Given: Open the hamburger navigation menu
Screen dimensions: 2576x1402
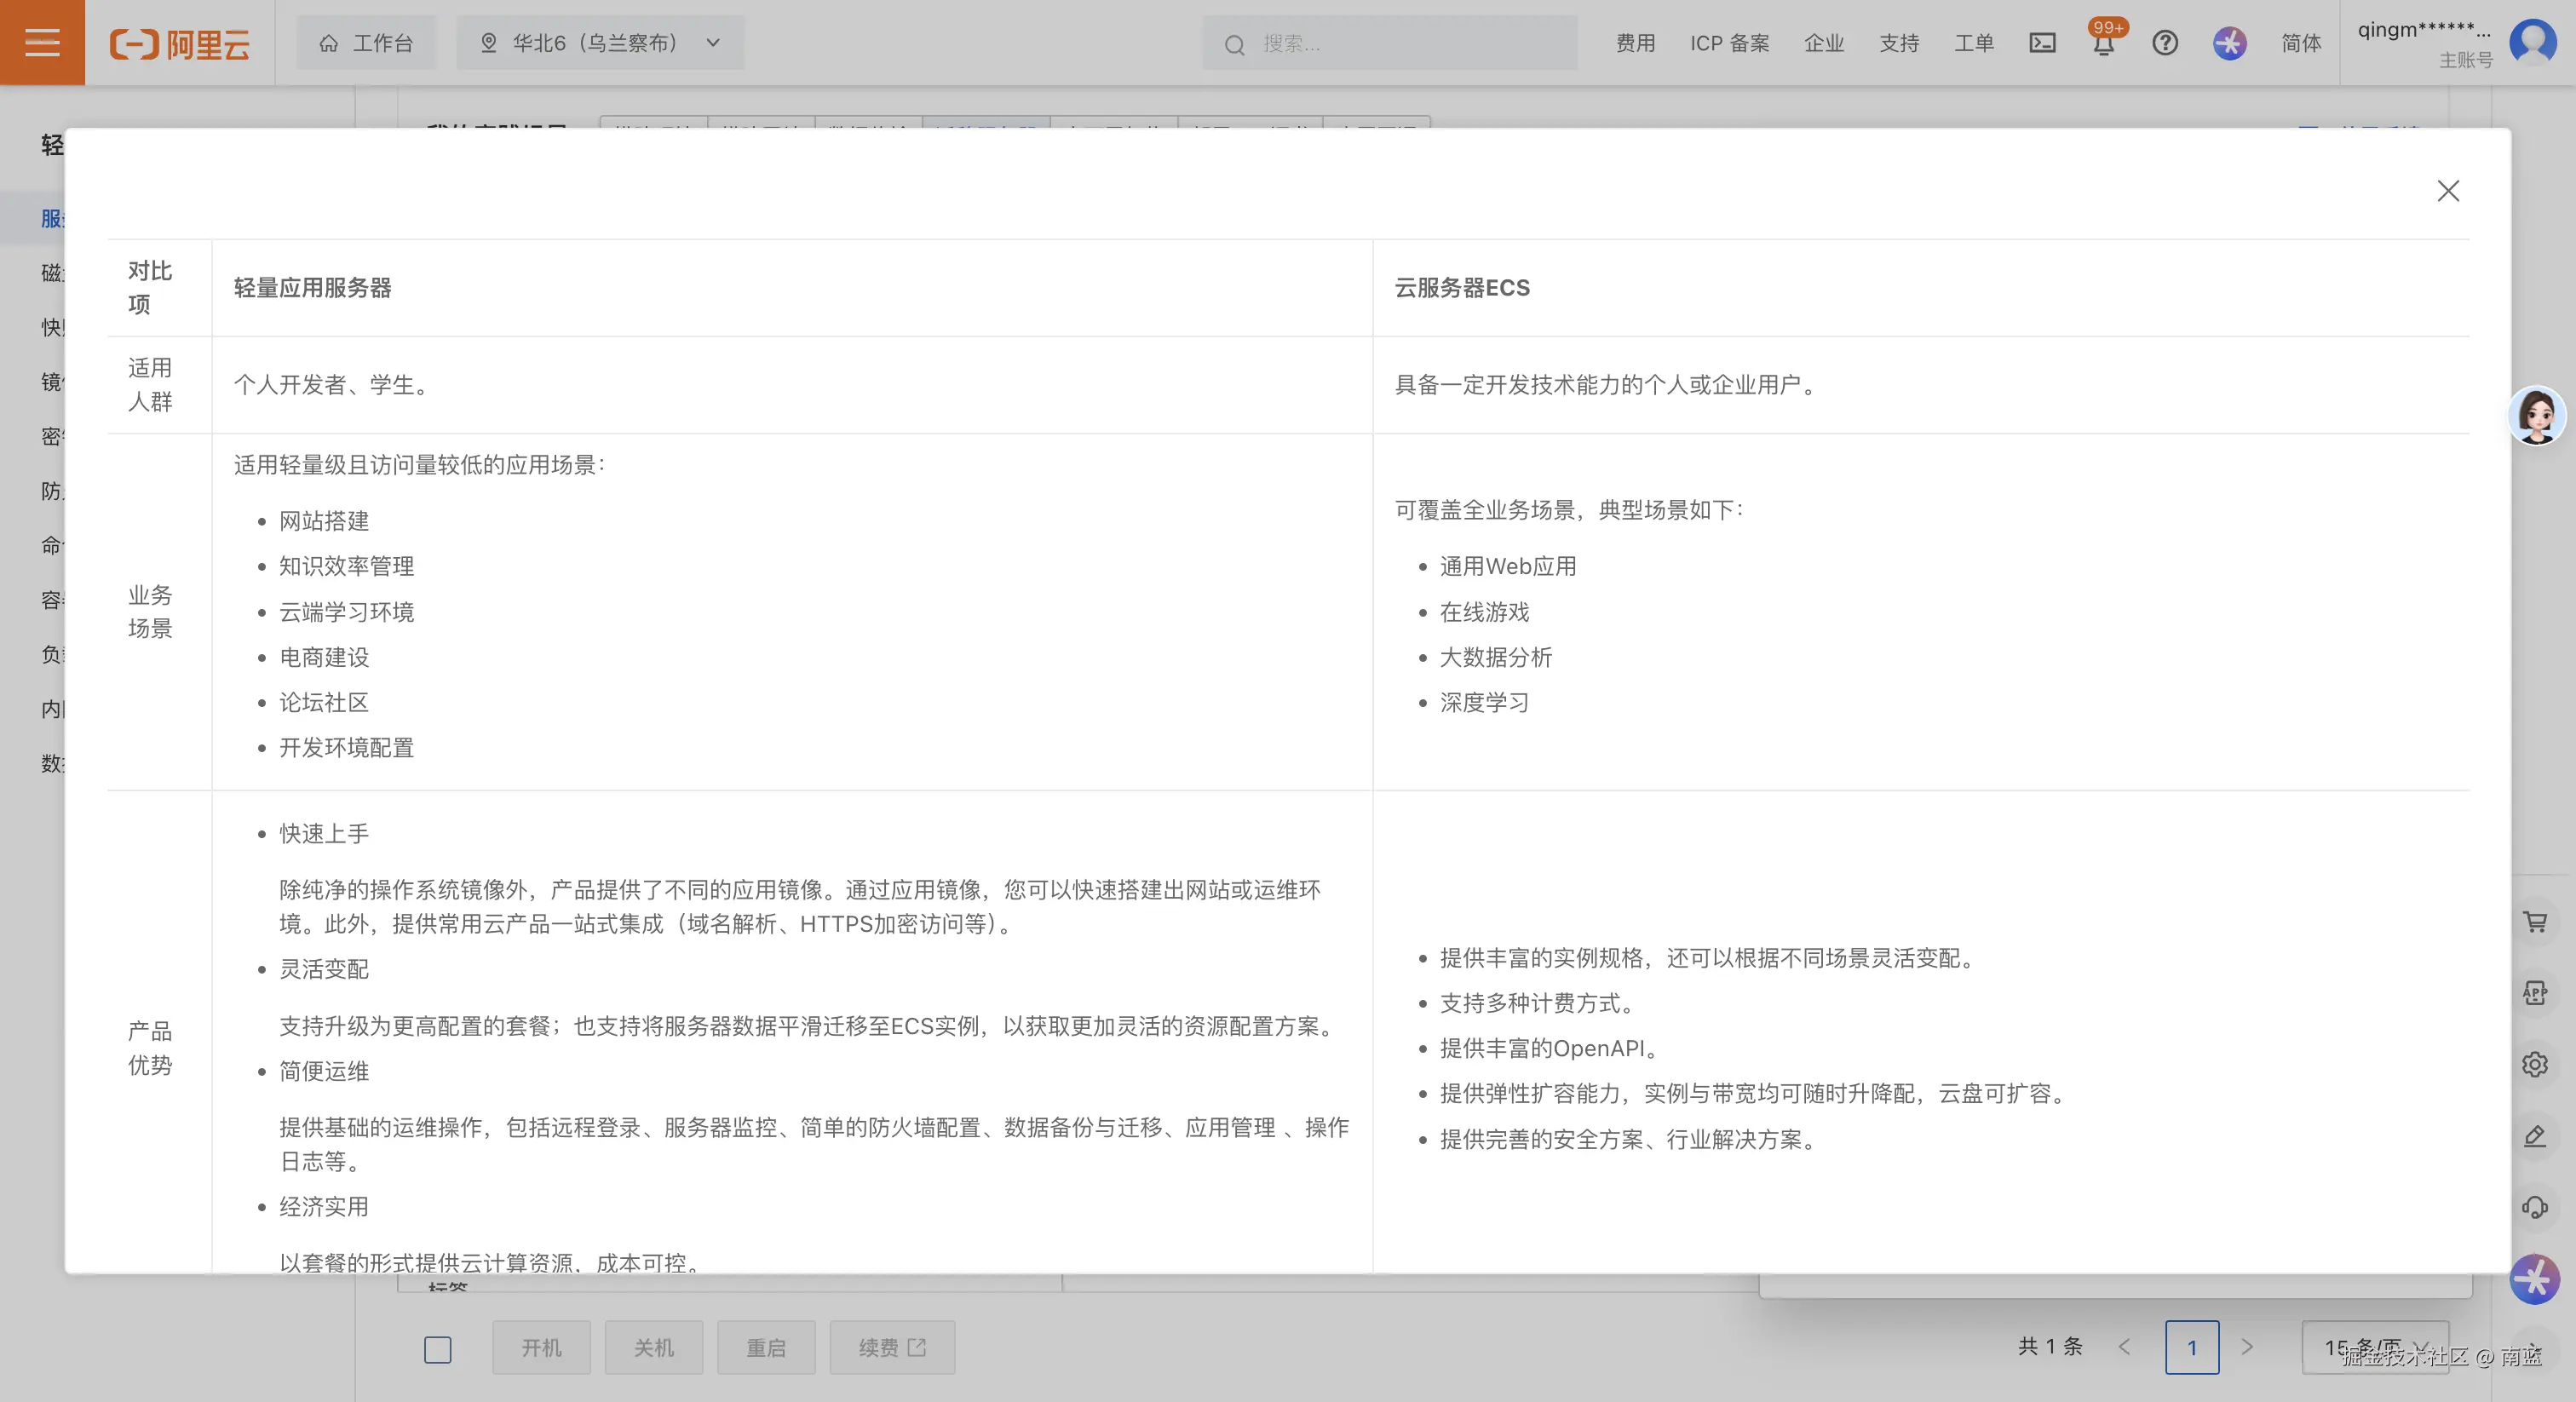Looking at the screenshot, I should tap(42, 42).
